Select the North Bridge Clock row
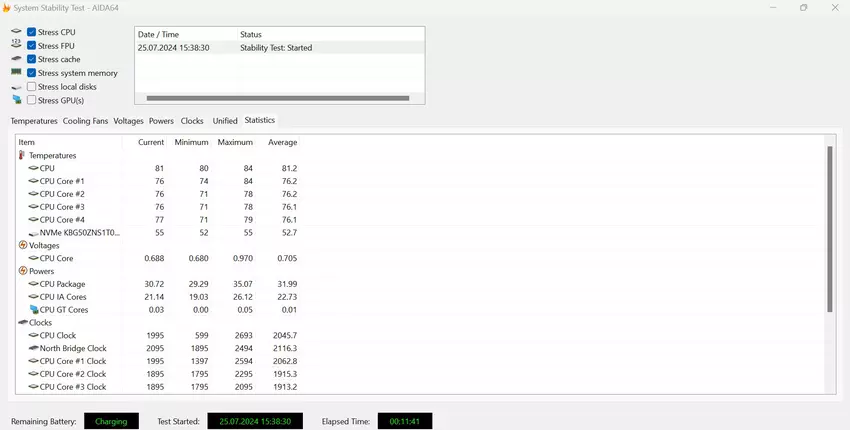Image resolution: width=850 pixels, height=430 pixels. pyautogui.click(x=72, y=349)
